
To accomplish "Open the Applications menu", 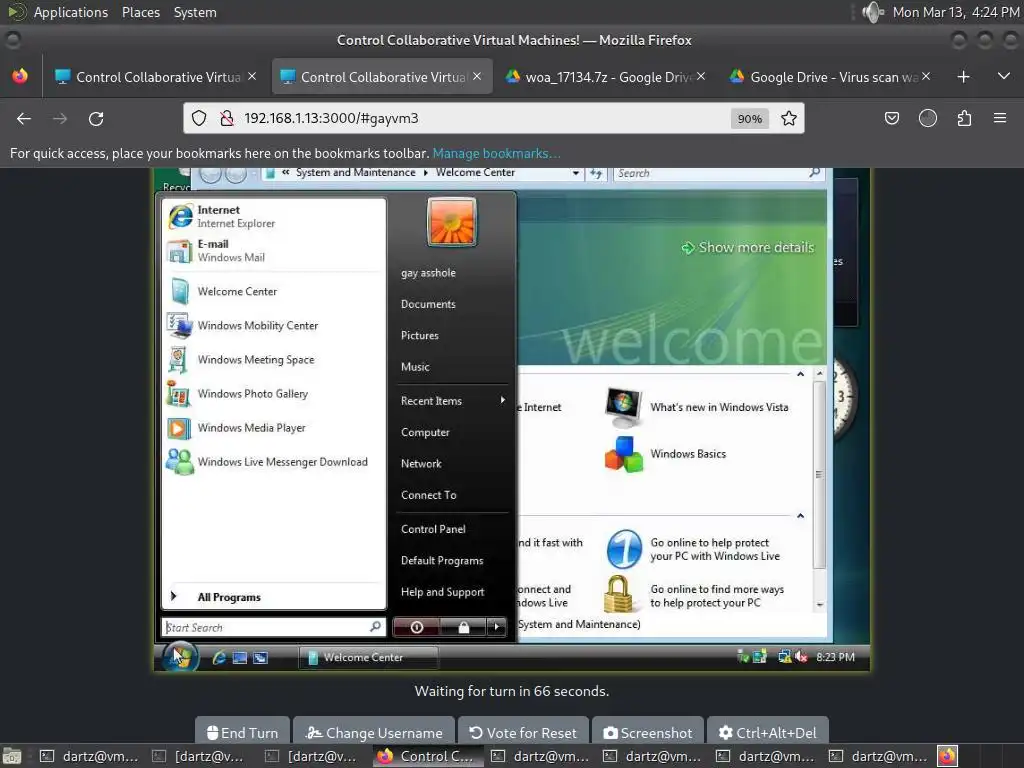I will 71,12.
